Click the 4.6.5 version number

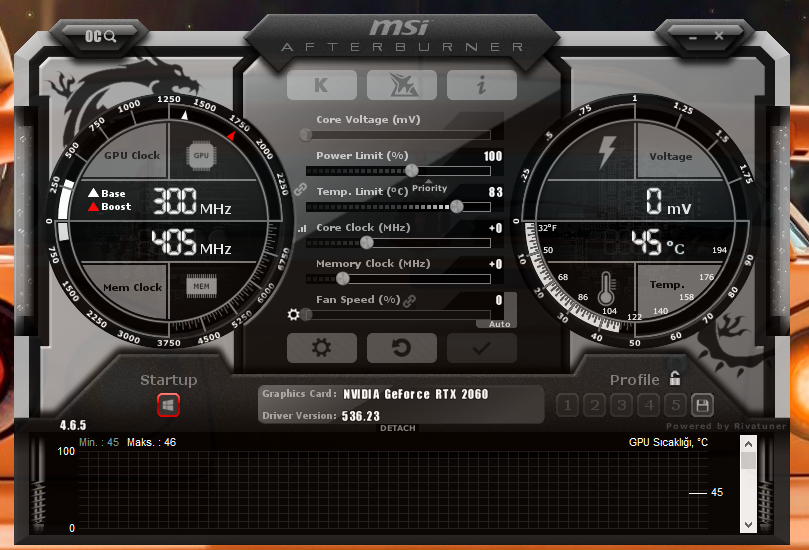coord(73,425)
